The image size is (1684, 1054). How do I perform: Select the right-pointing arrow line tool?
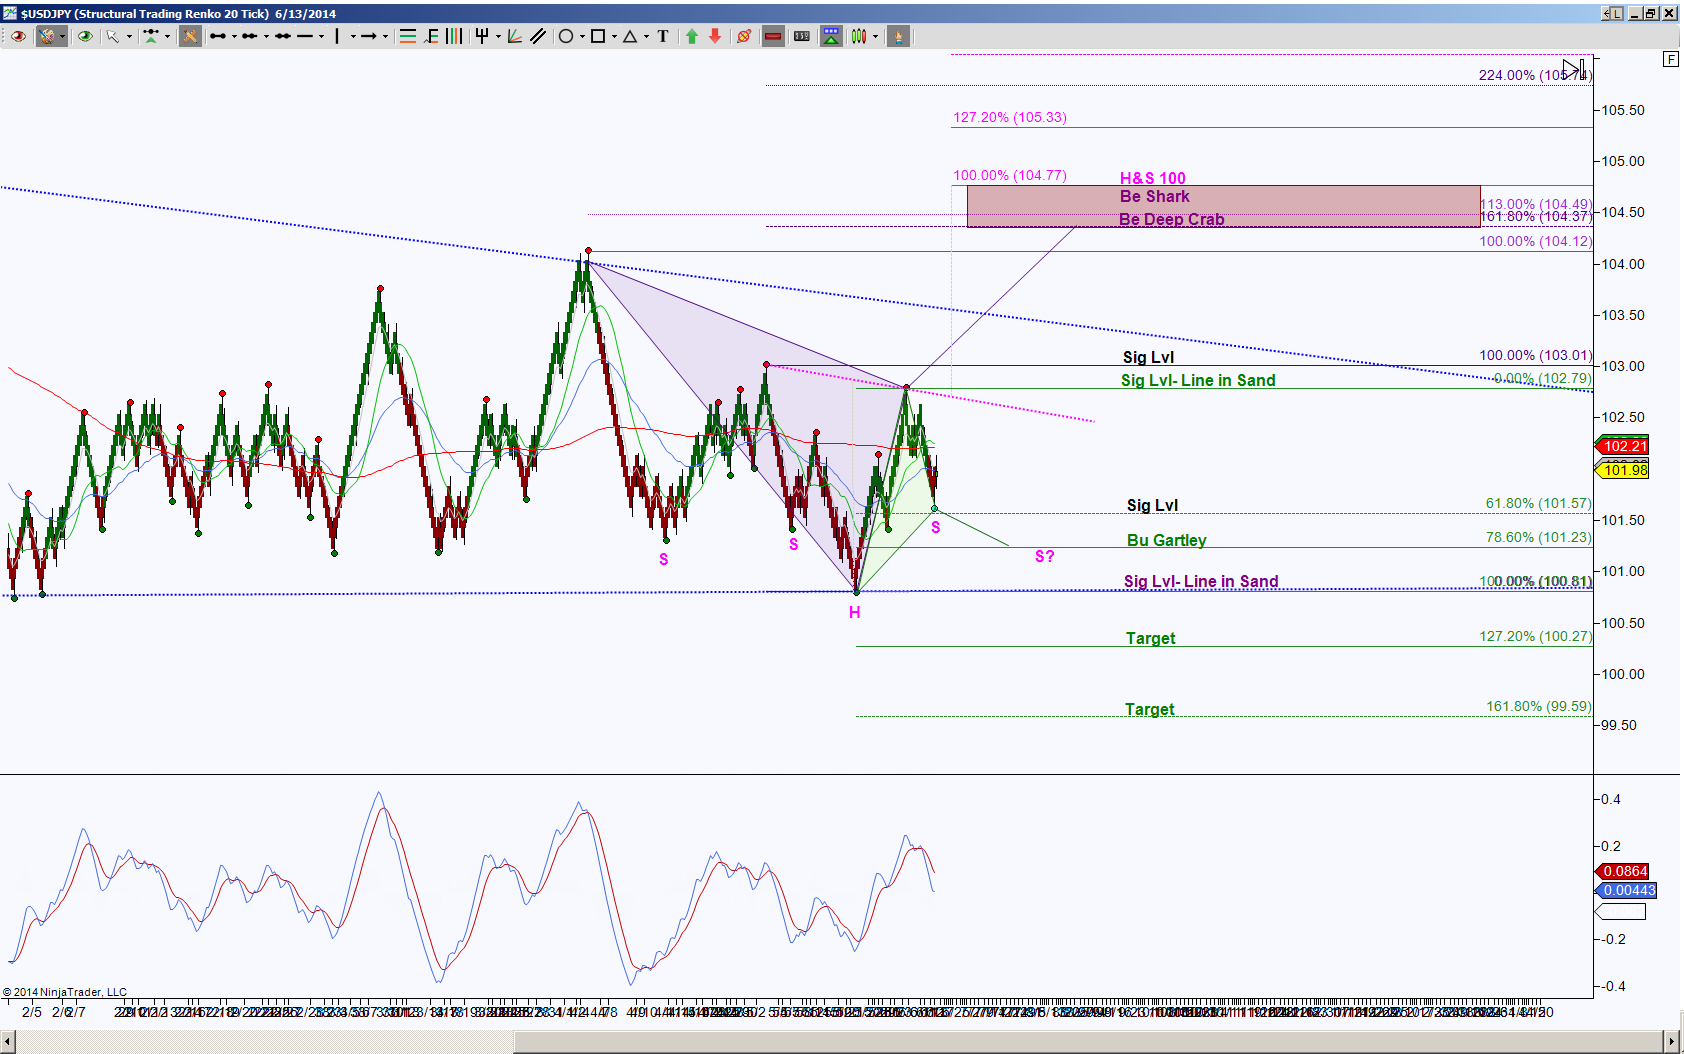369,36
